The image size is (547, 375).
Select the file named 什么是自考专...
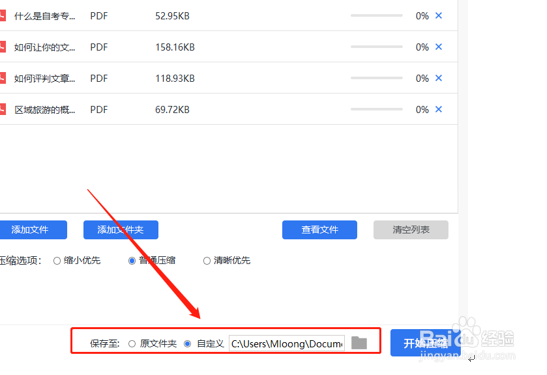pos(44,16)
